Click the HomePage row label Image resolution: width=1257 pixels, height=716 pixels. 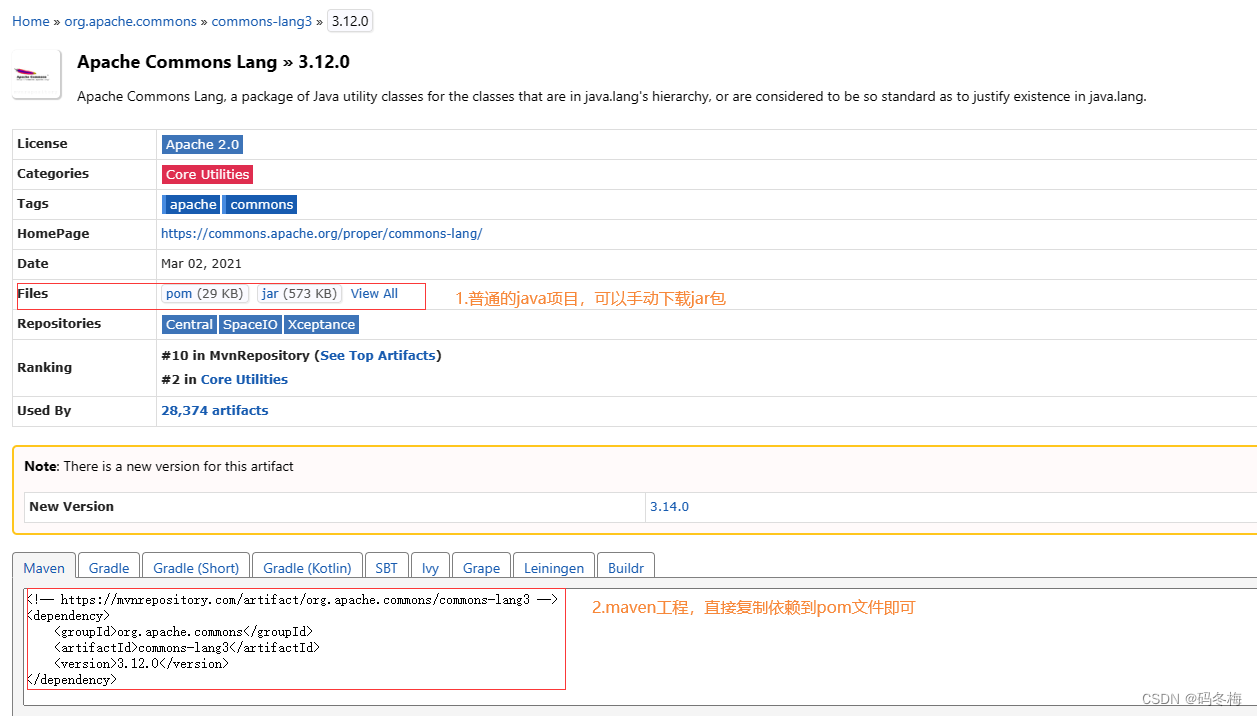coord(53,234)
